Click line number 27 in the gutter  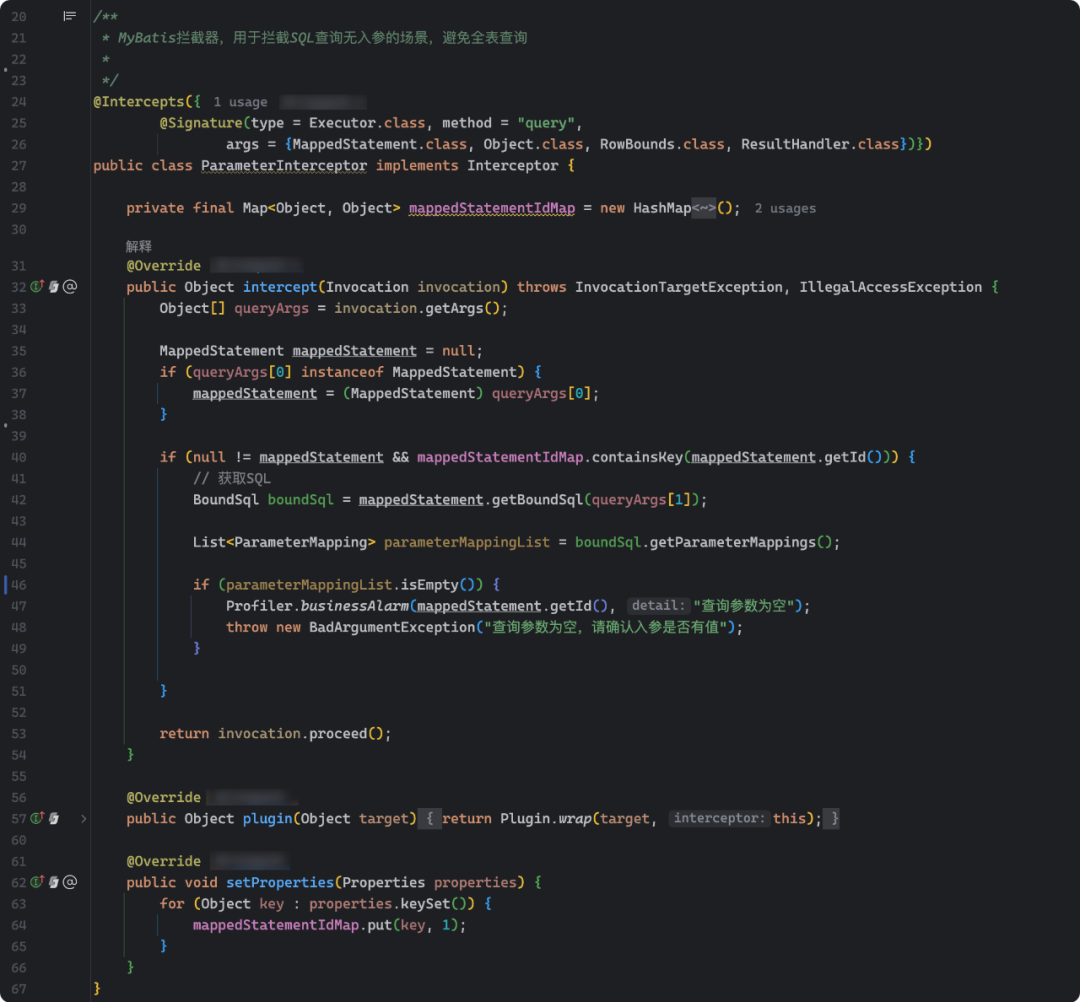click(19, 165)
